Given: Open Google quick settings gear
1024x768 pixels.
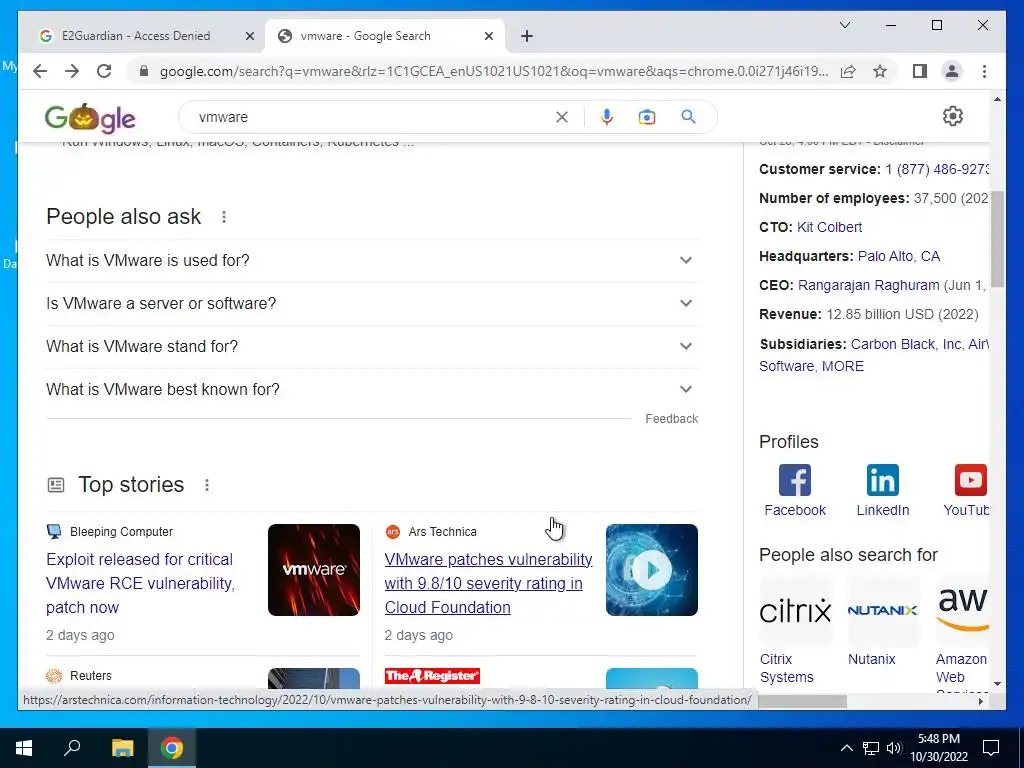Looking at the screenshot, I should coord(953,116).
